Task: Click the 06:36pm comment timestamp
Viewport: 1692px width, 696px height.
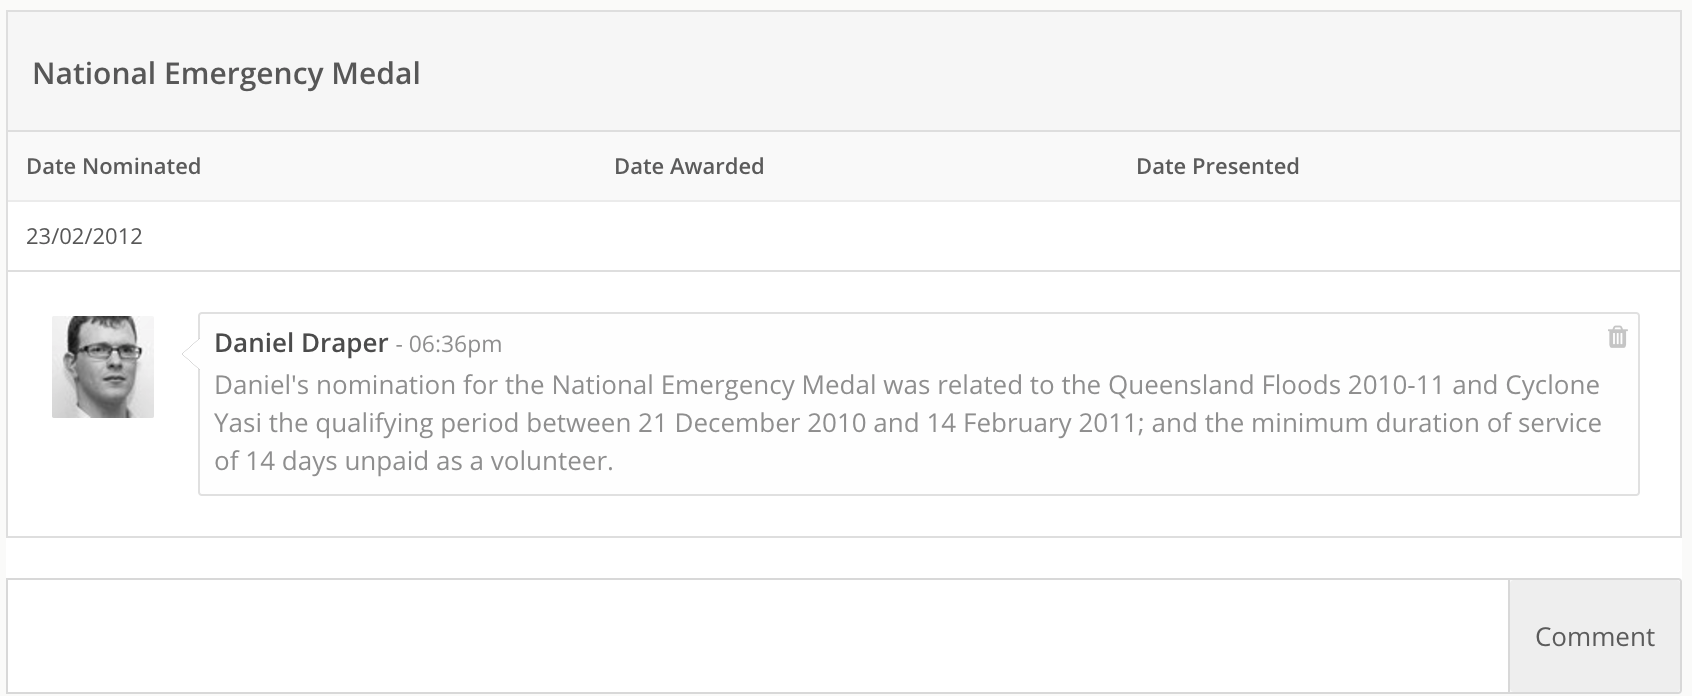Action: [x=455, y=344]
